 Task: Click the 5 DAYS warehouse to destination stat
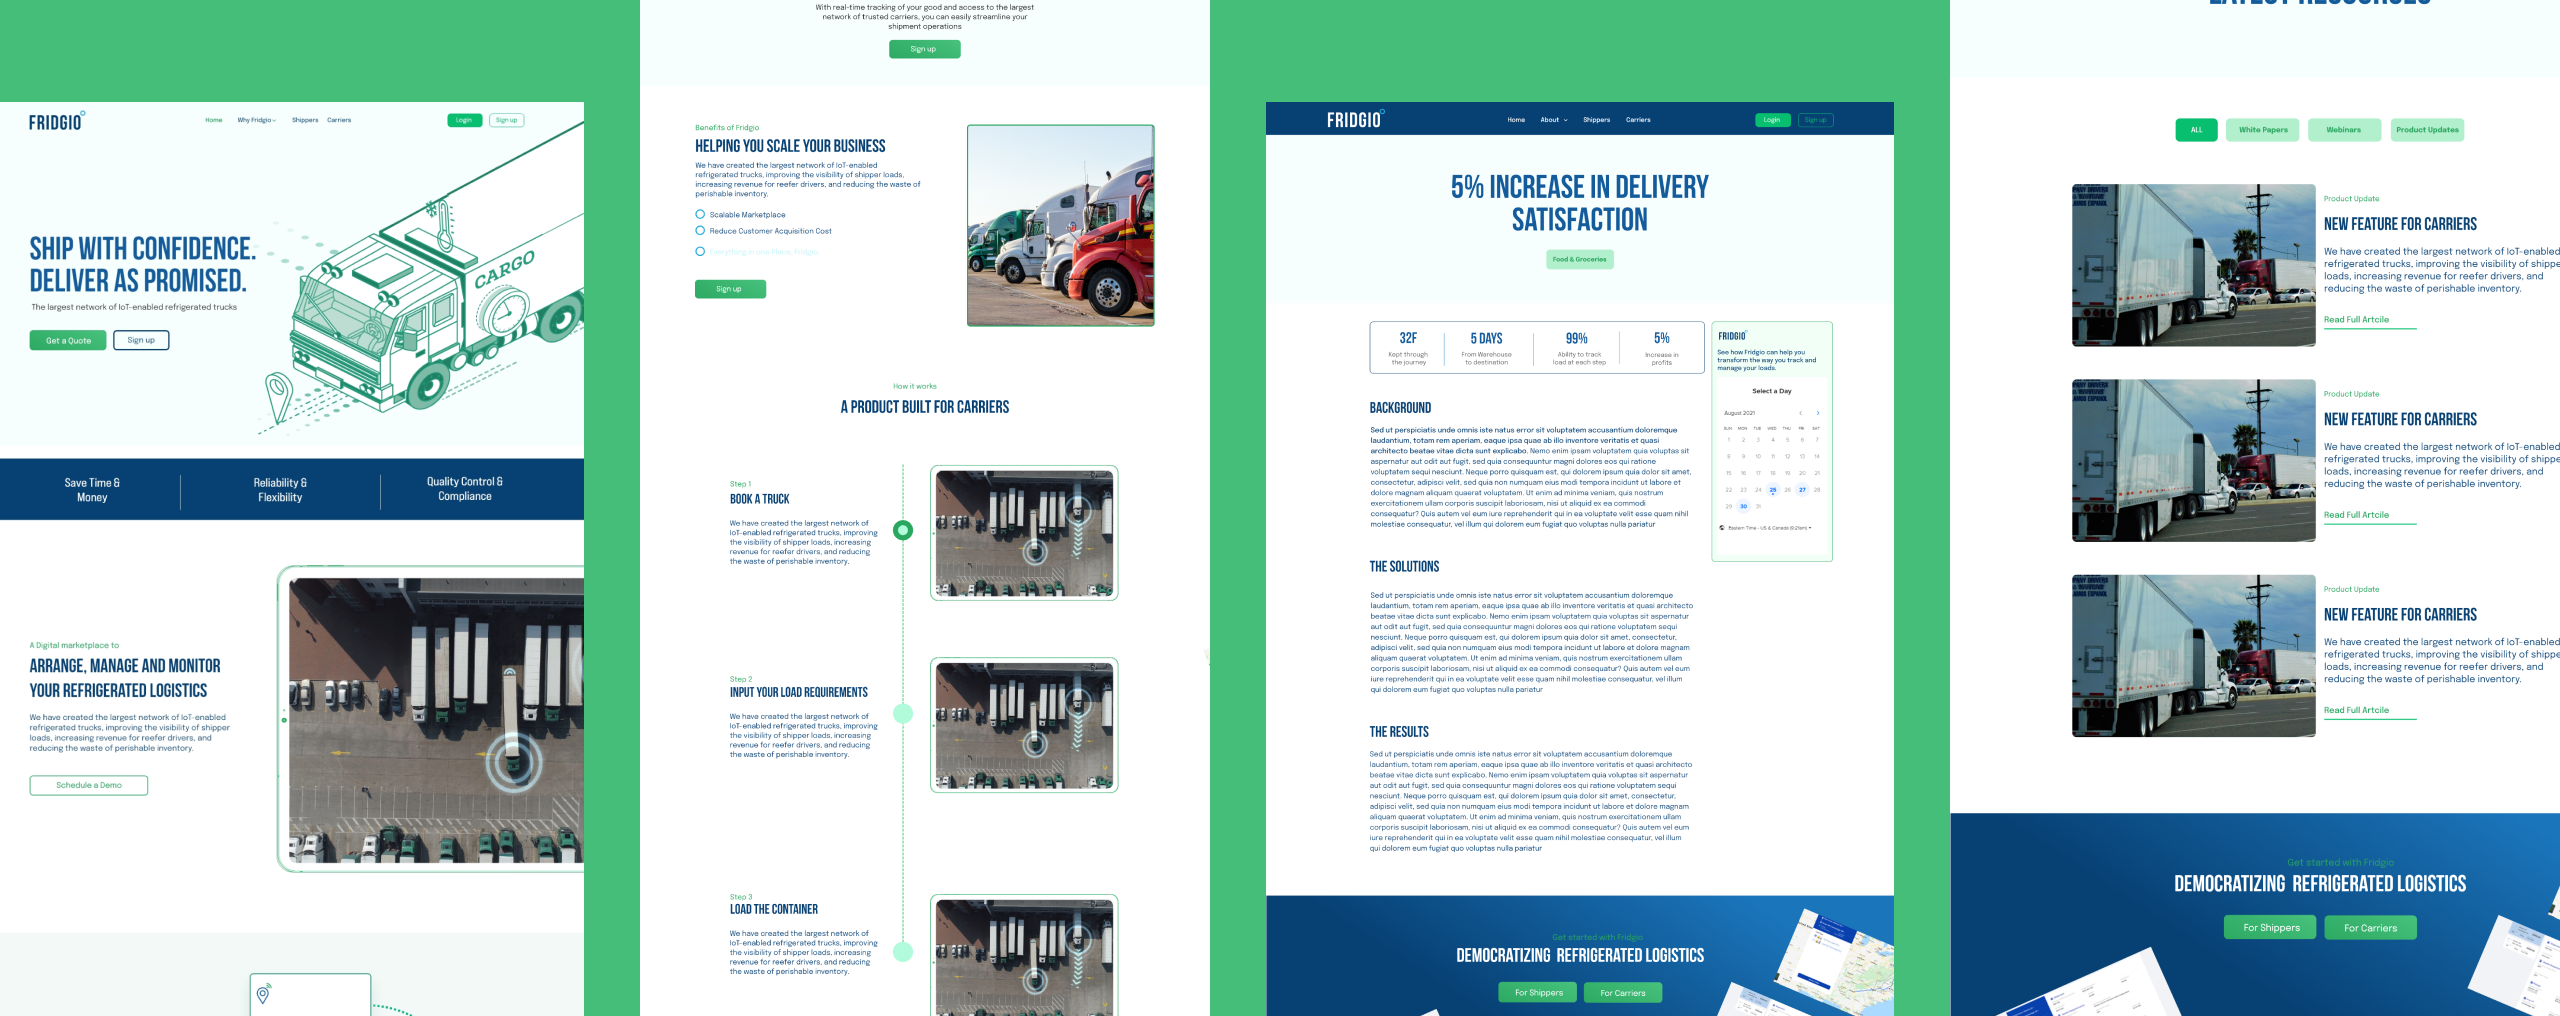coord(1487,348)
